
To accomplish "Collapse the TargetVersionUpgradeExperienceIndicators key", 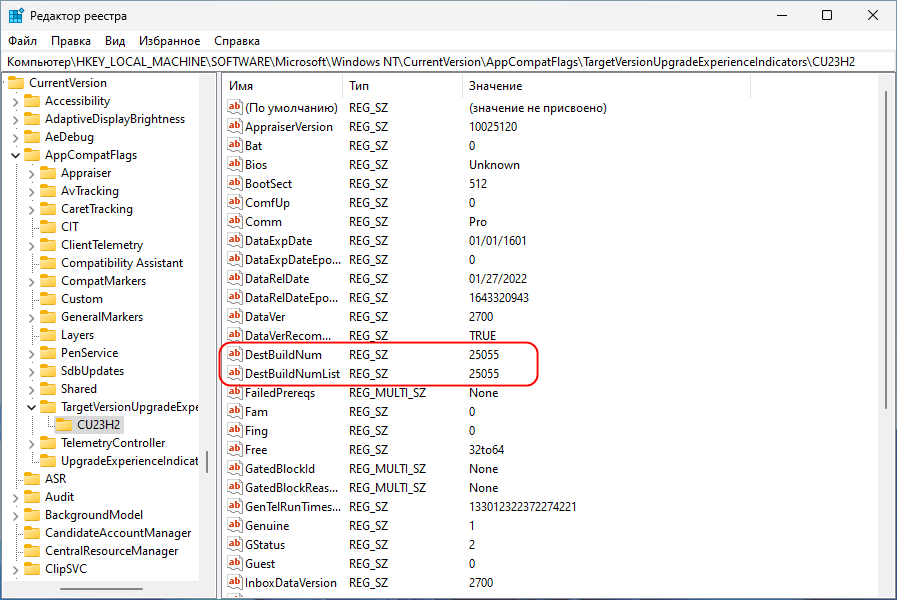I will pyautogui.click(x=31, y=407).
